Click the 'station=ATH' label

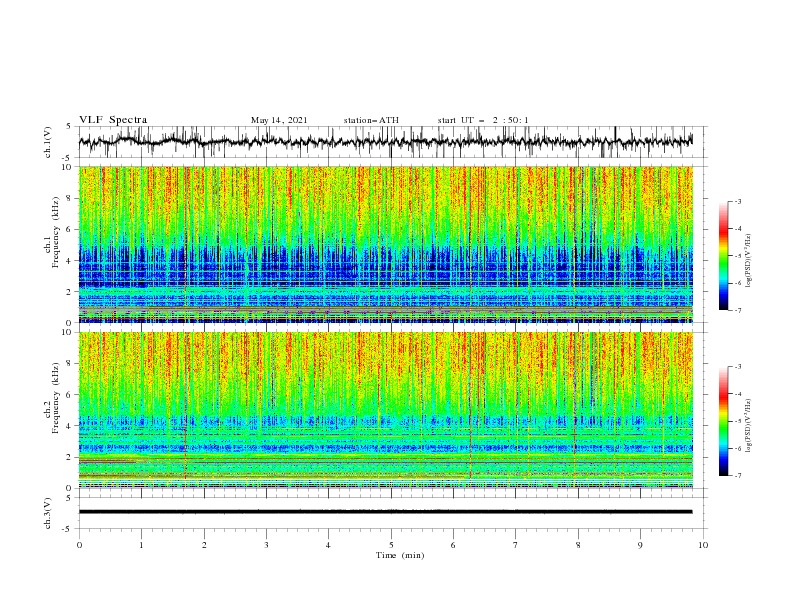[371, 120]
